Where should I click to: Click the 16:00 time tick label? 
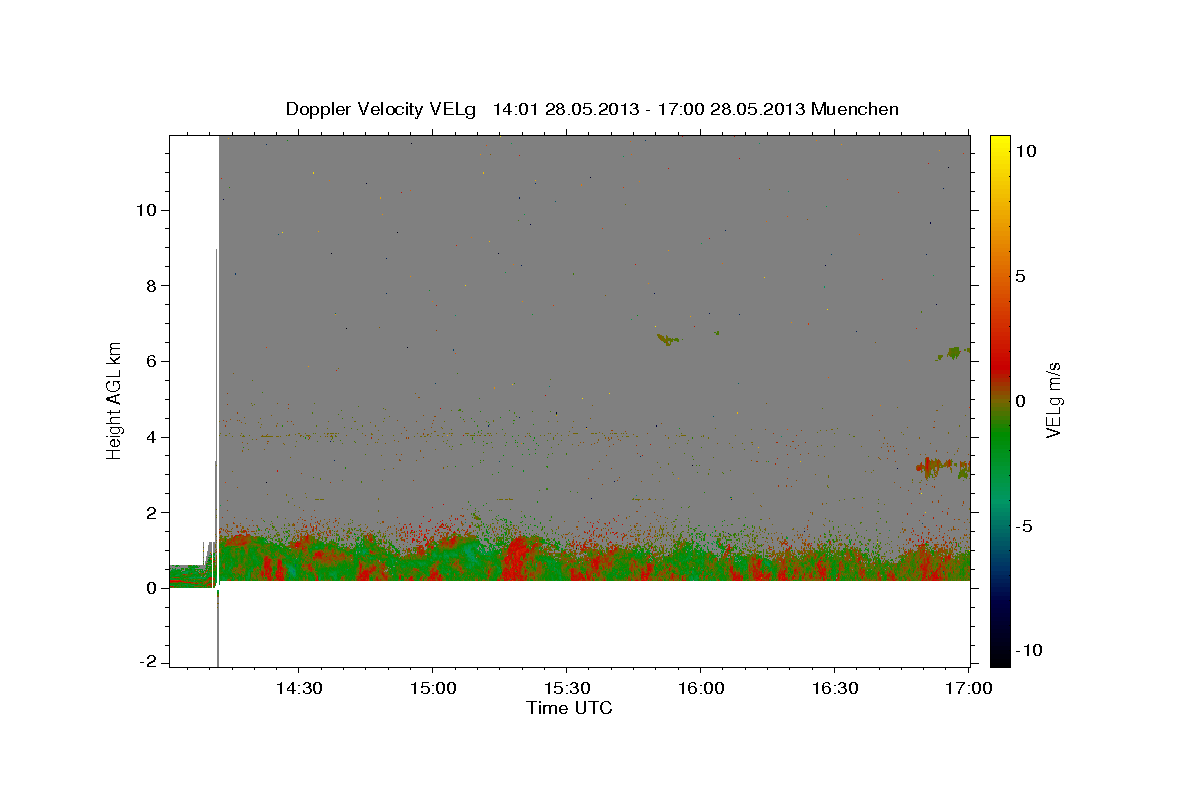(x=700, y=688)
